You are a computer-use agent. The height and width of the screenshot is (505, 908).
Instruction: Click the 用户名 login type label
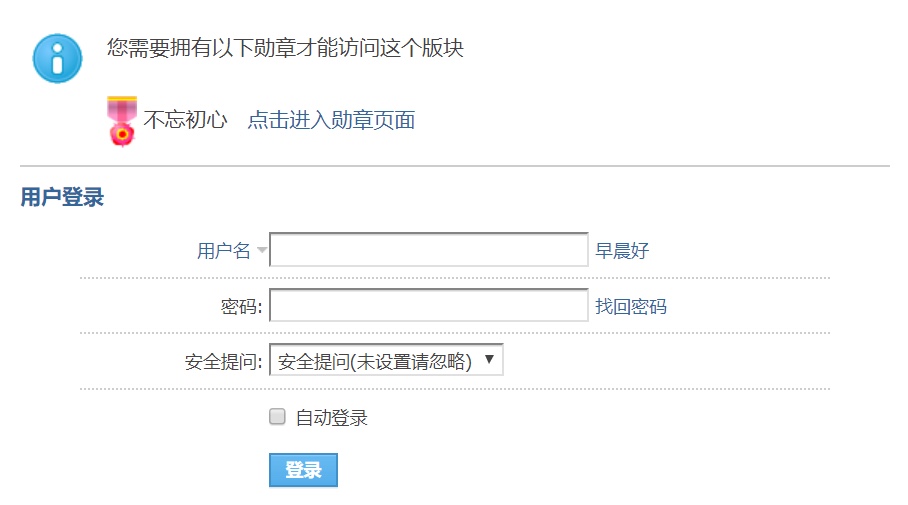pyautogui.click(x=224, y=251)
